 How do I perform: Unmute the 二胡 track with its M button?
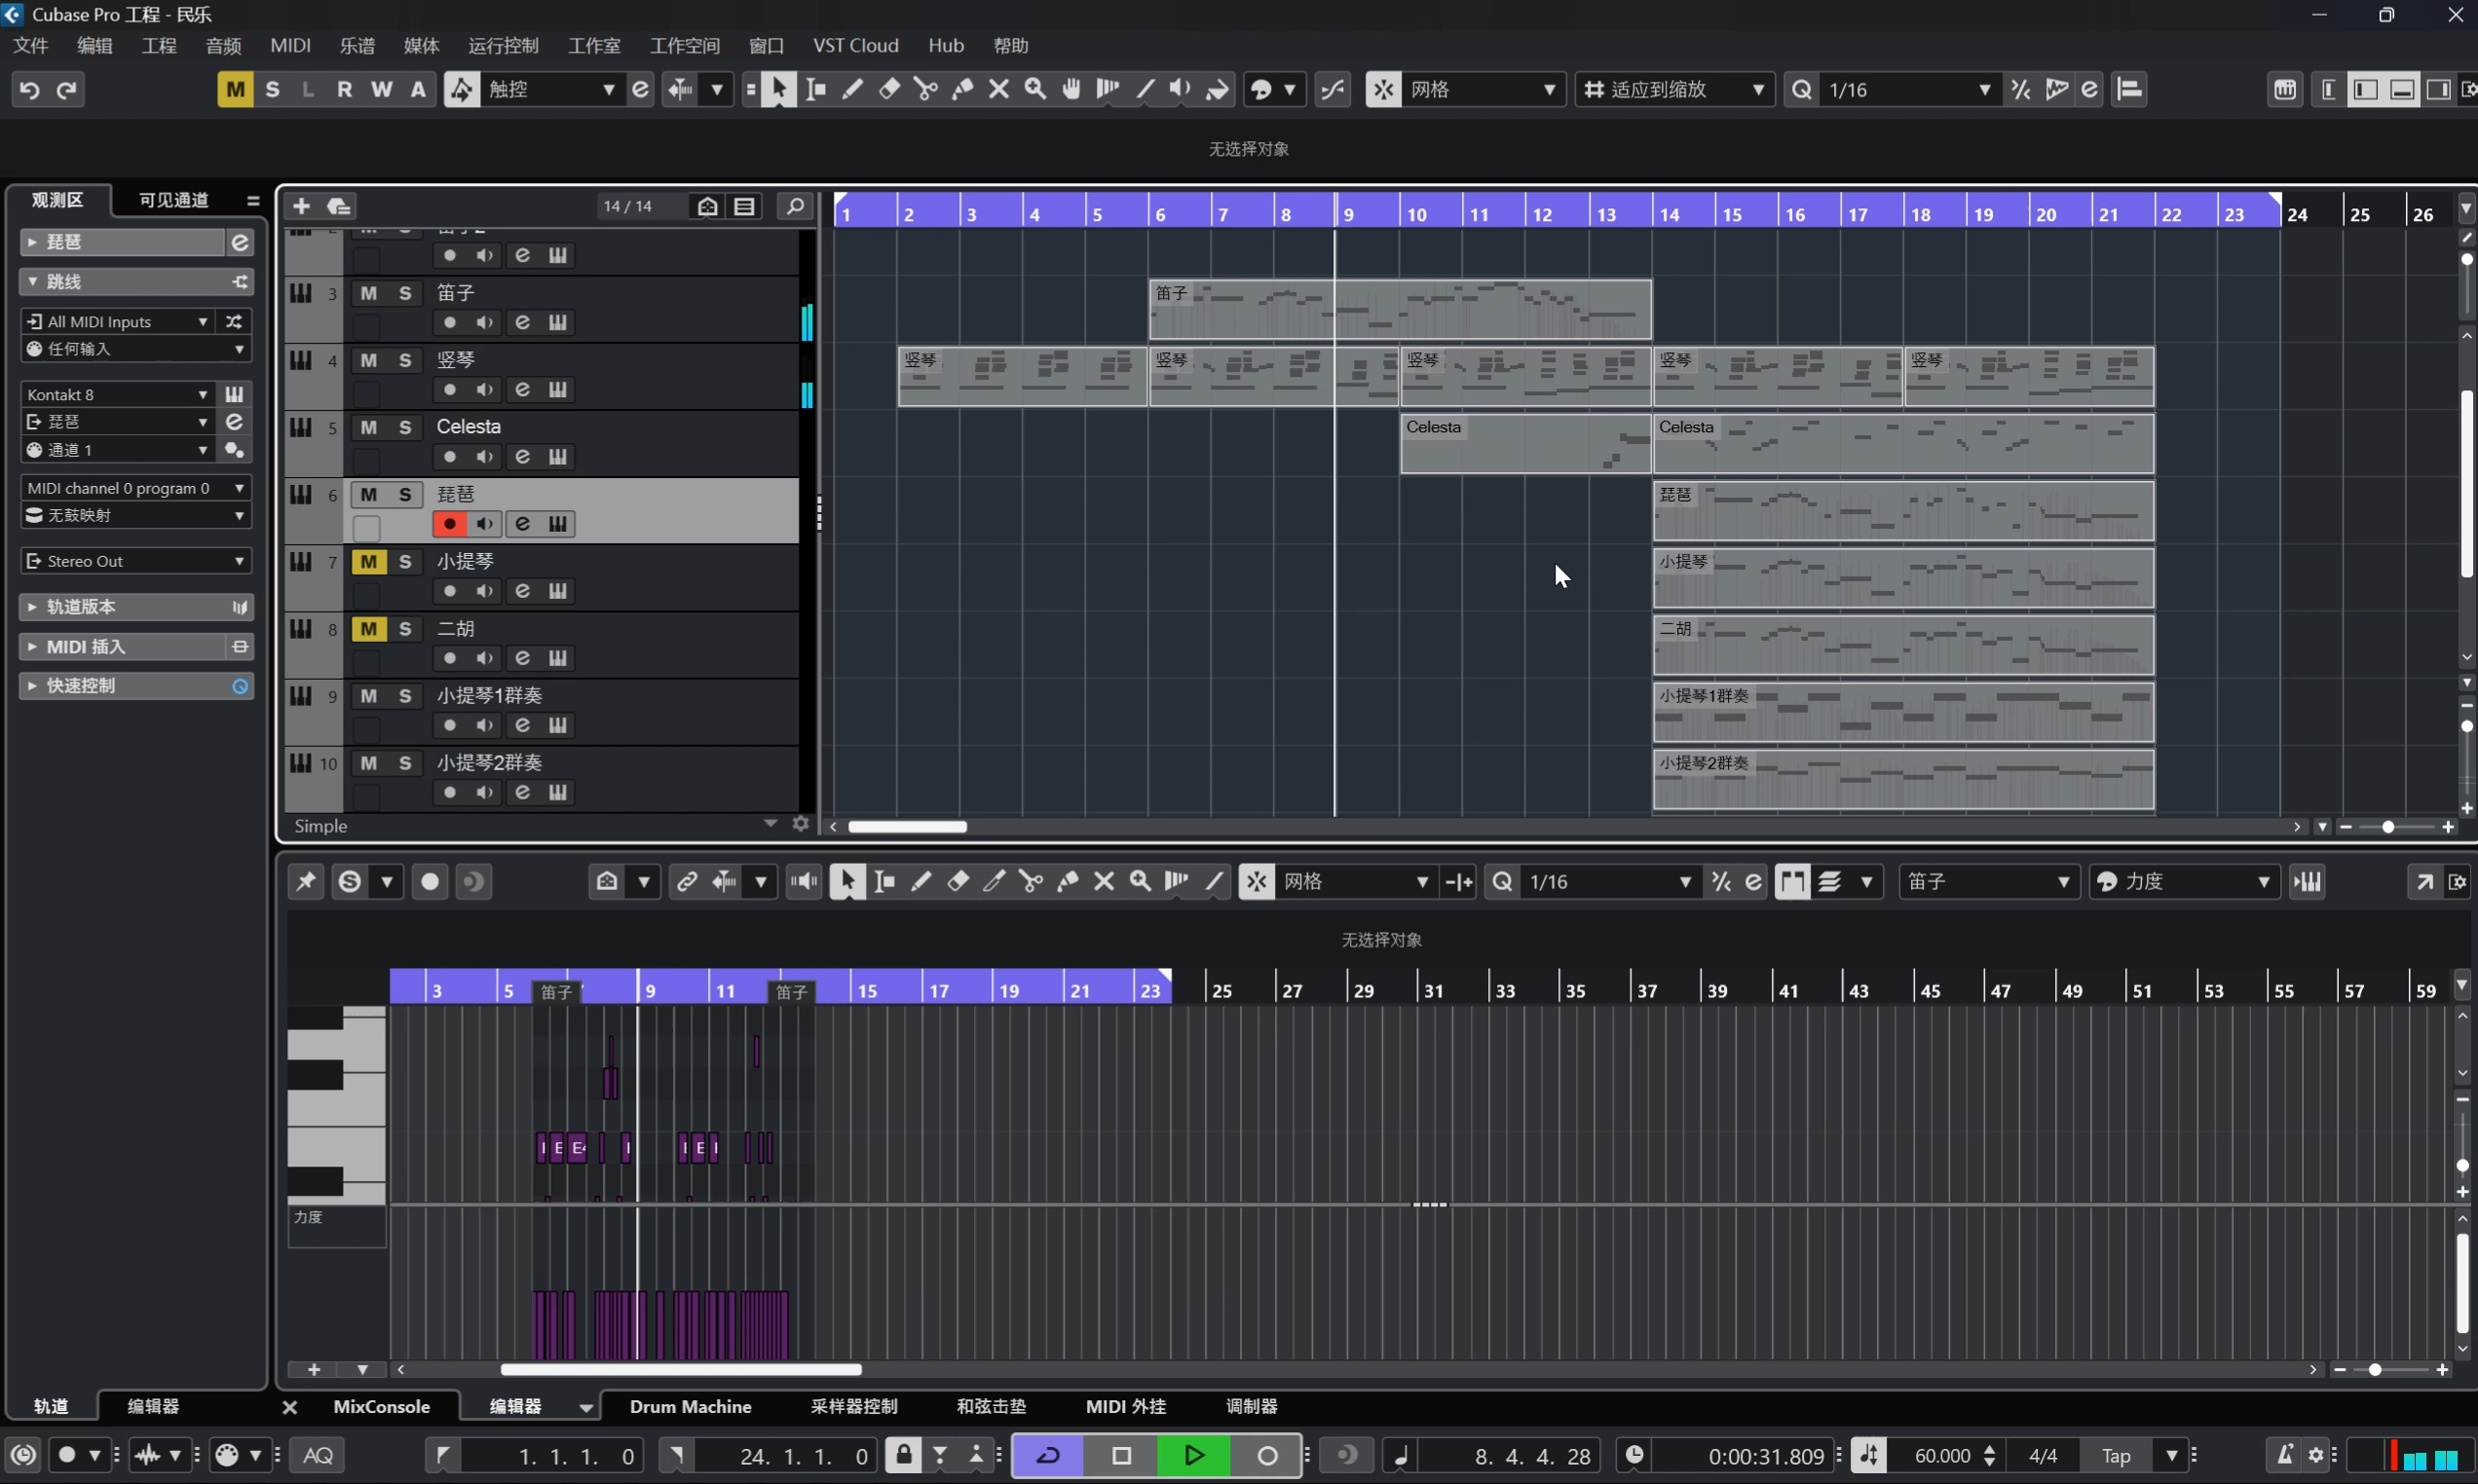(368, 629)
